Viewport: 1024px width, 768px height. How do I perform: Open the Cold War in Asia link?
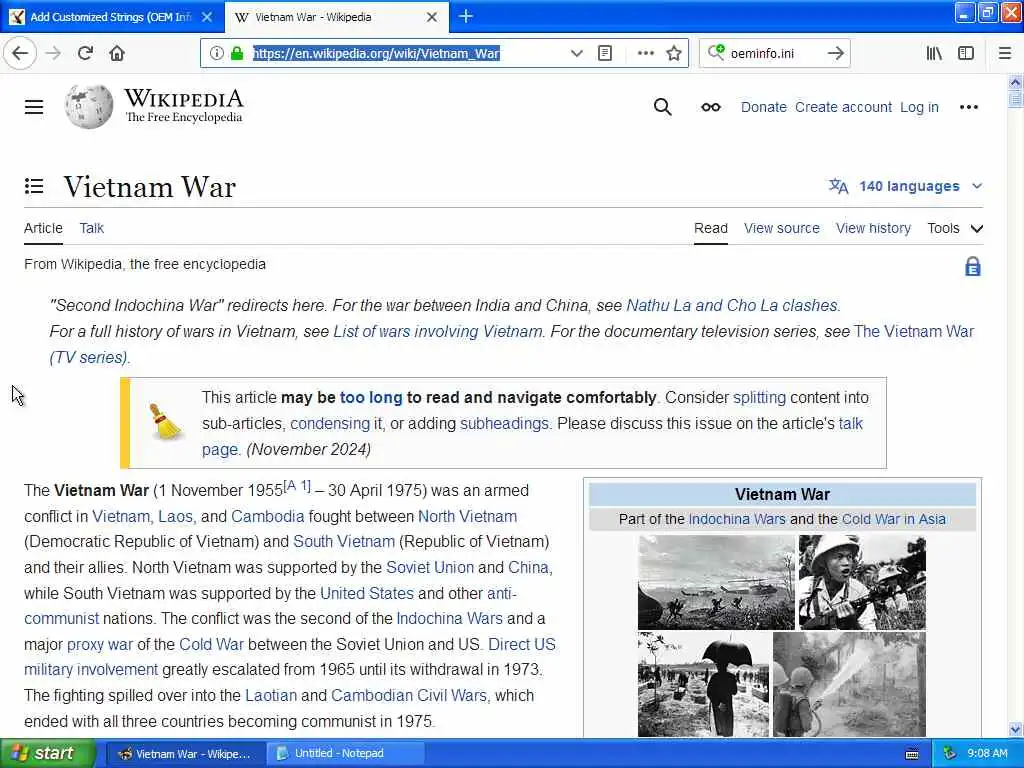click(x=893, y=519)
